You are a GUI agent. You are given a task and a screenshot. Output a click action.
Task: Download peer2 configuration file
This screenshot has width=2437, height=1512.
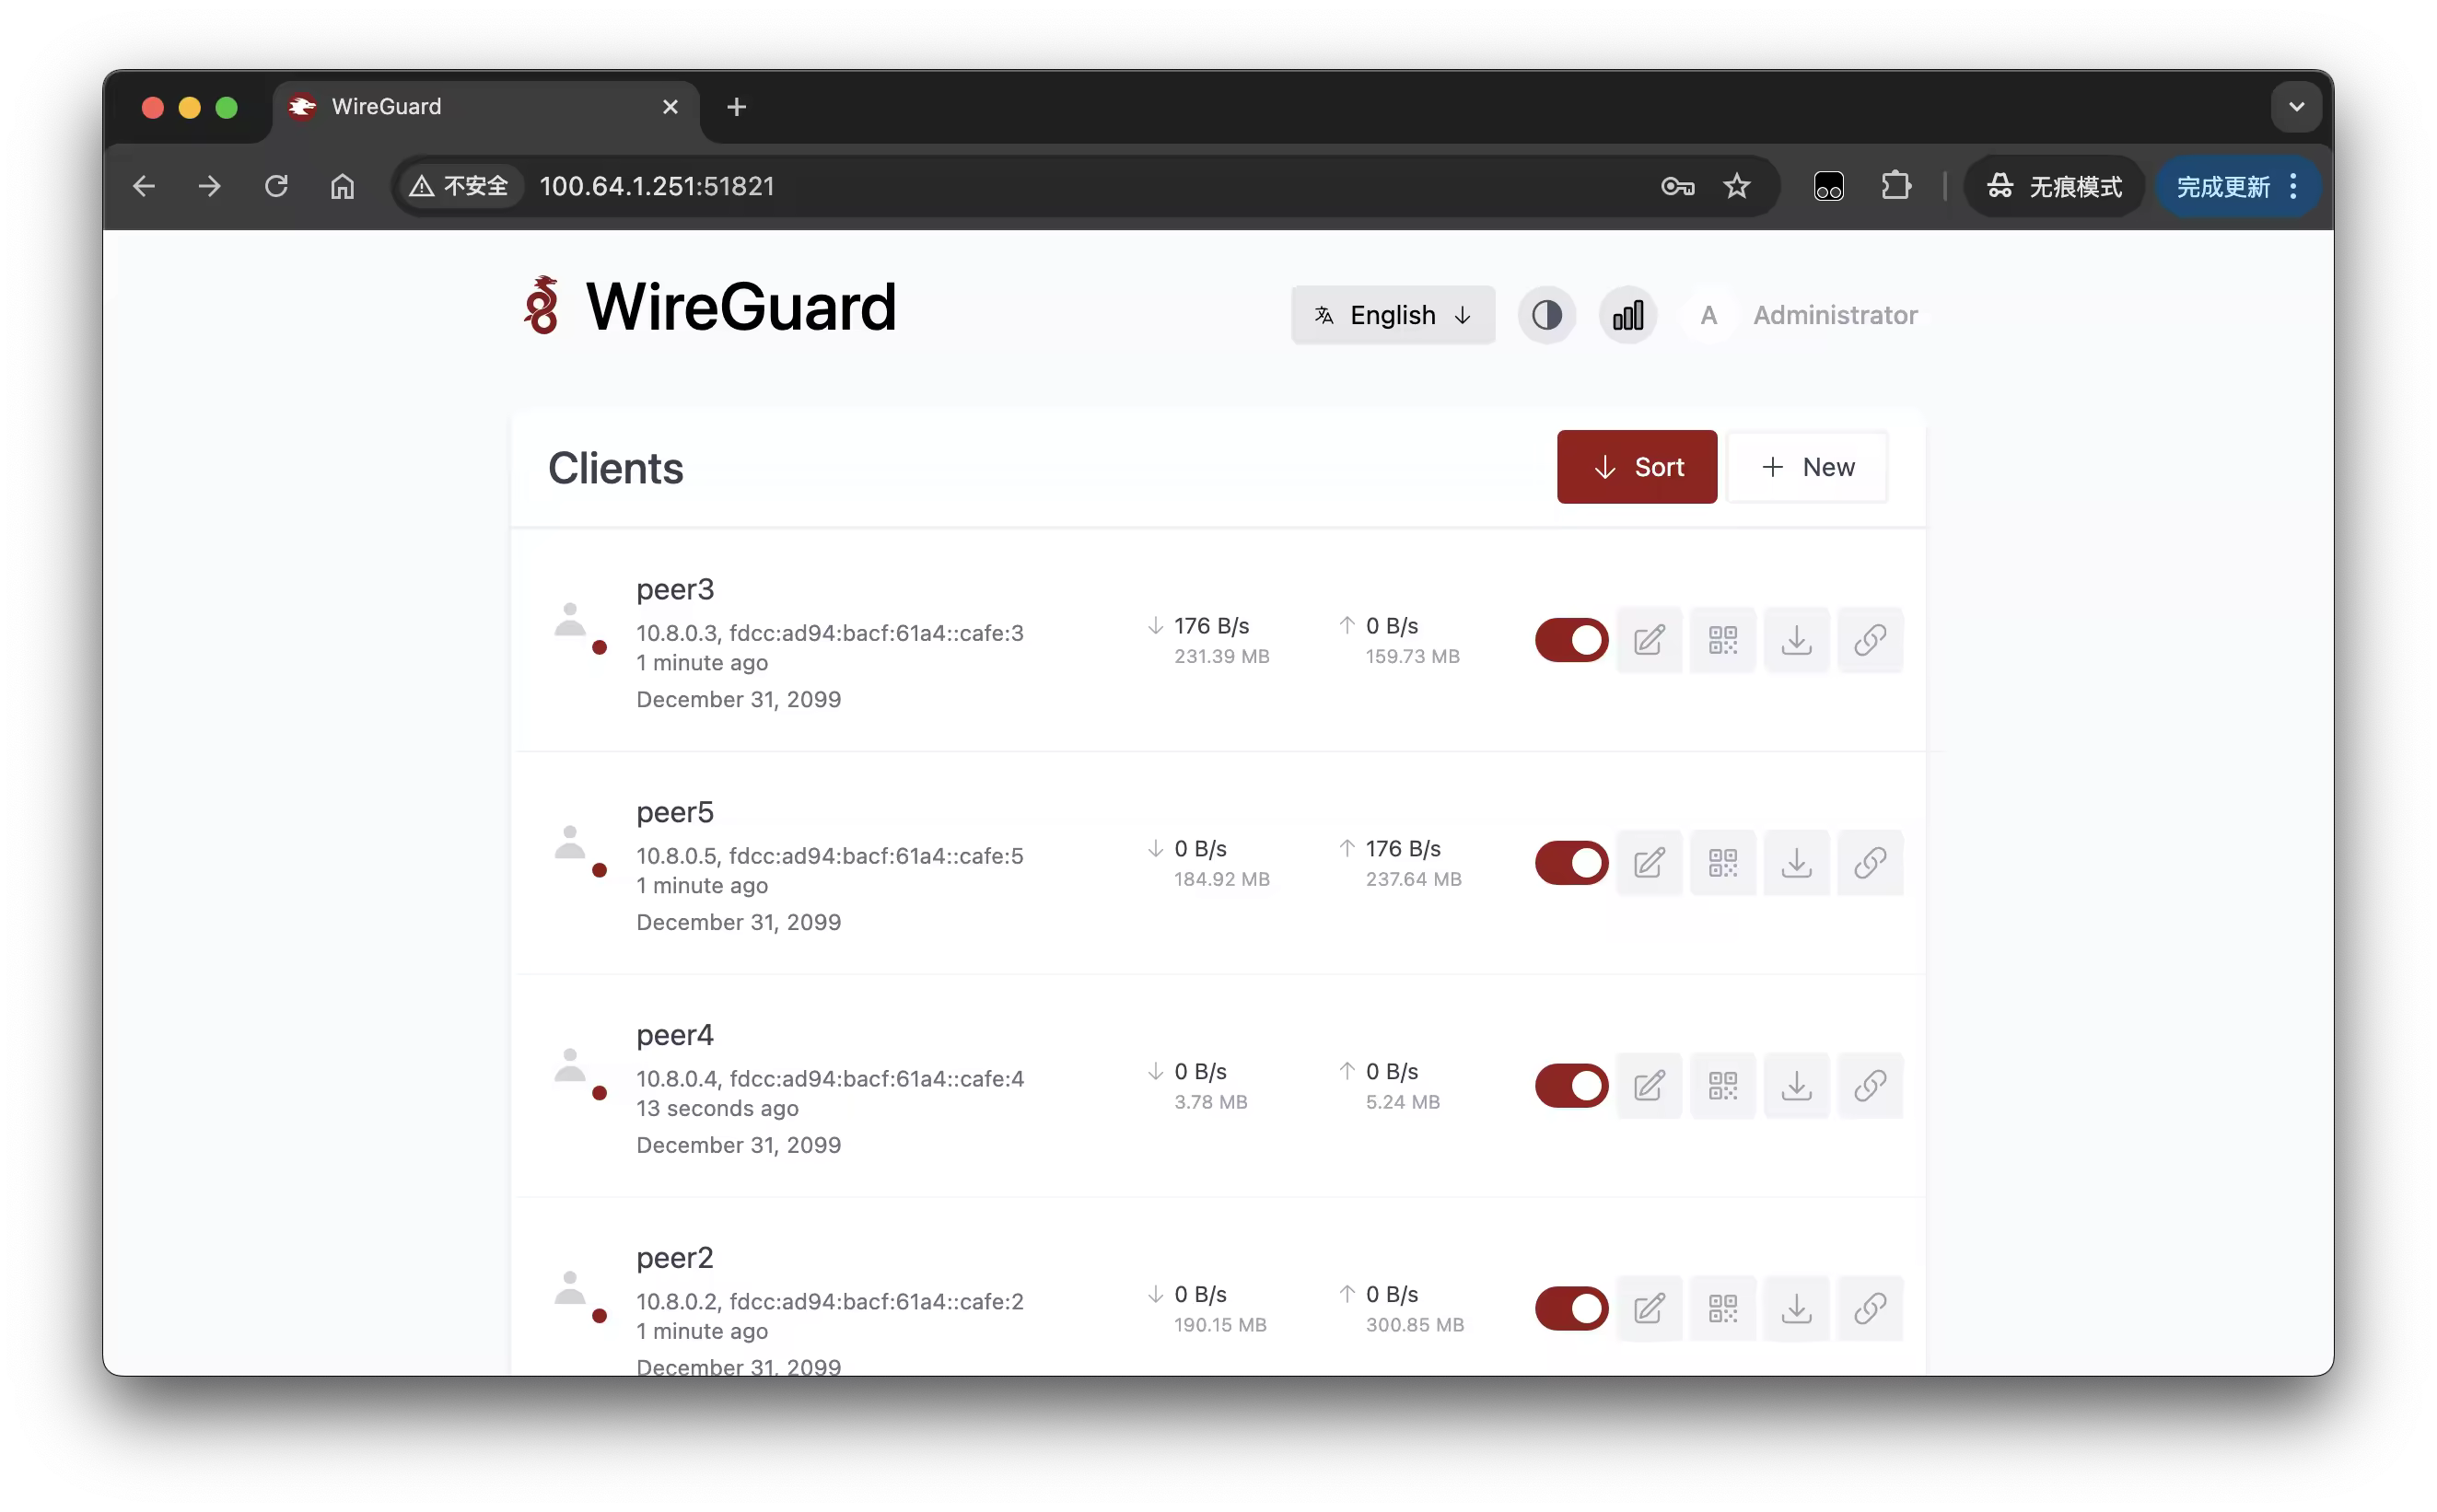(1796, 1309)
